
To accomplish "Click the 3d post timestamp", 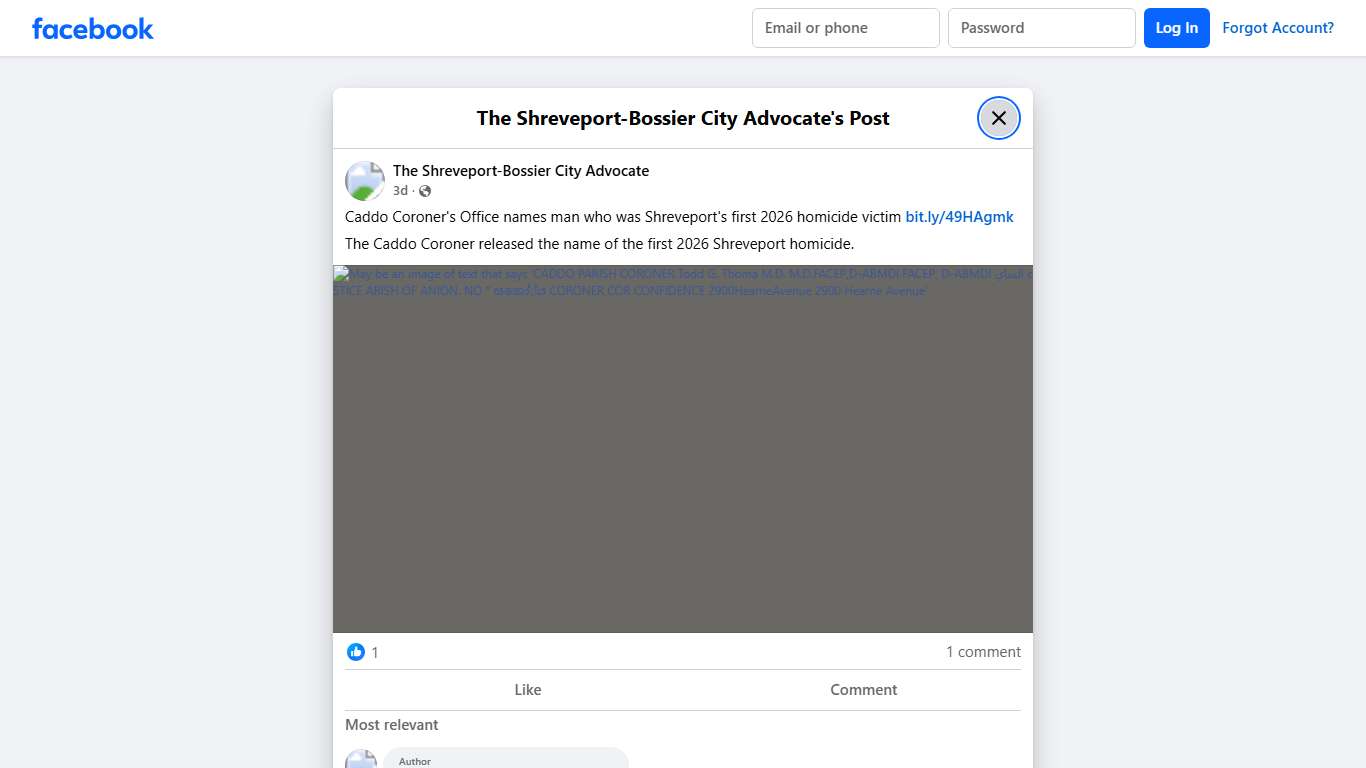I will (x=400, y=191).
